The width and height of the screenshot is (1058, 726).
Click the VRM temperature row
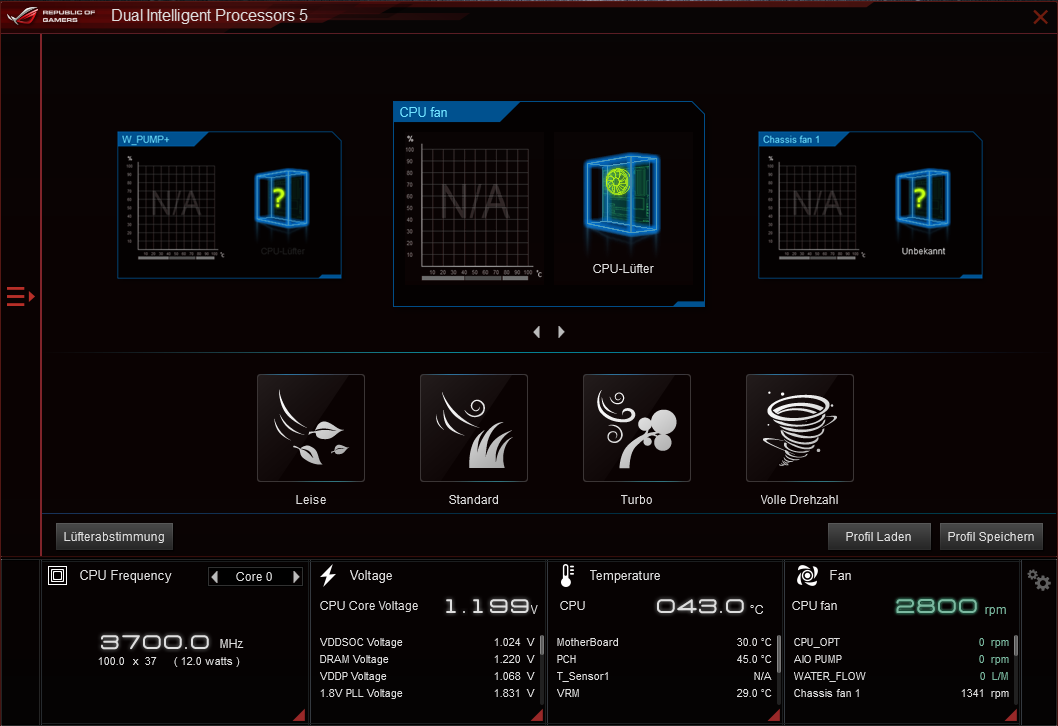tap(664, 693)
